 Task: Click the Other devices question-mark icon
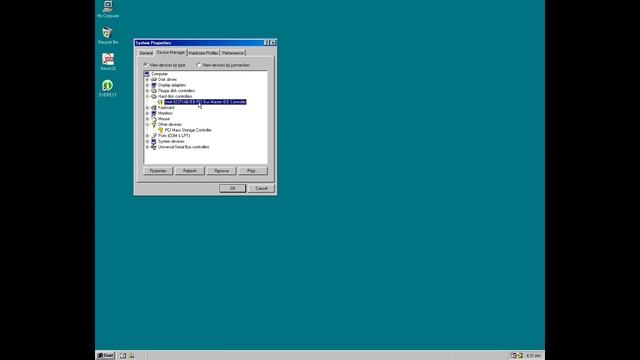point(153,124)
